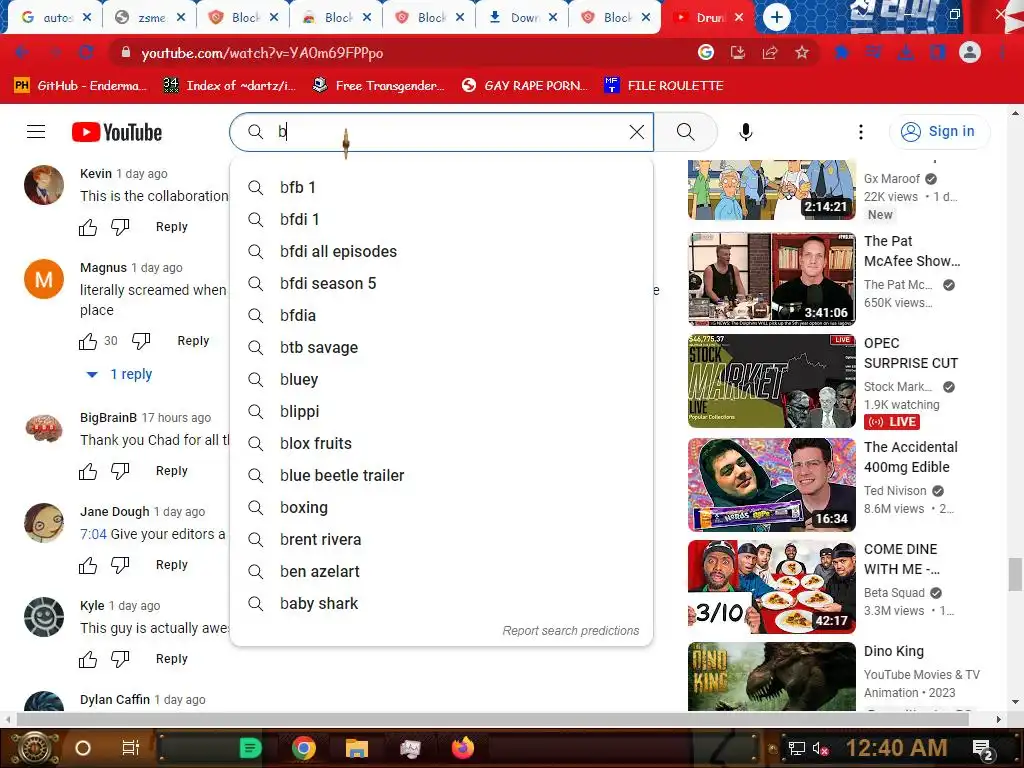Screen dimensions: 1024x768
Task: Select suggestion 'bfdi all episodes'
Action: (x=441, y=251)
